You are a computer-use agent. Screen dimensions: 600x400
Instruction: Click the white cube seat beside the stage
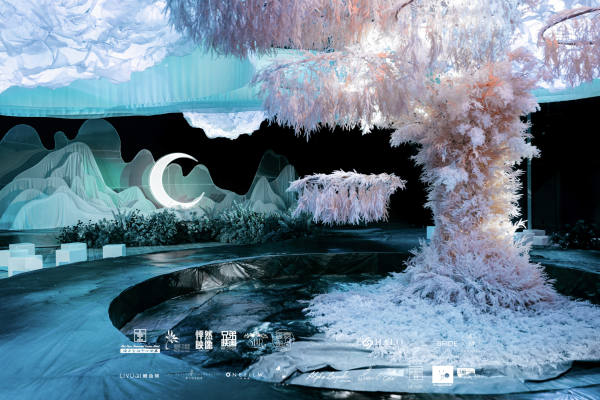pyautogui.click(x=114, y=251)
